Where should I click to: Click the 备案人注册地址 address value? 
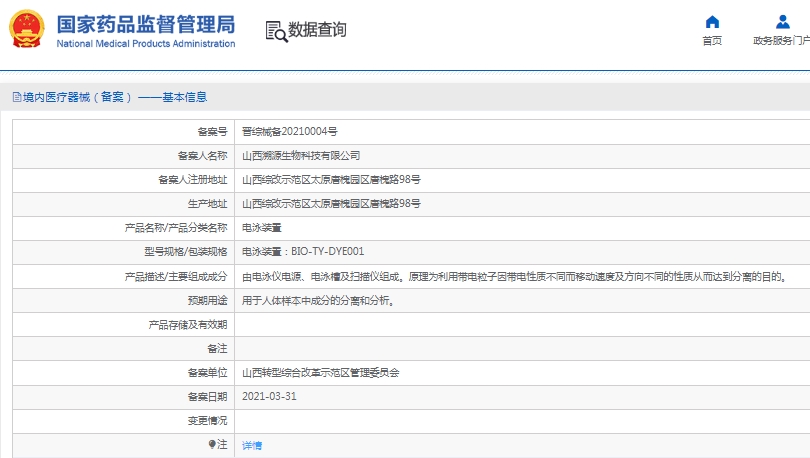[331, 180]
